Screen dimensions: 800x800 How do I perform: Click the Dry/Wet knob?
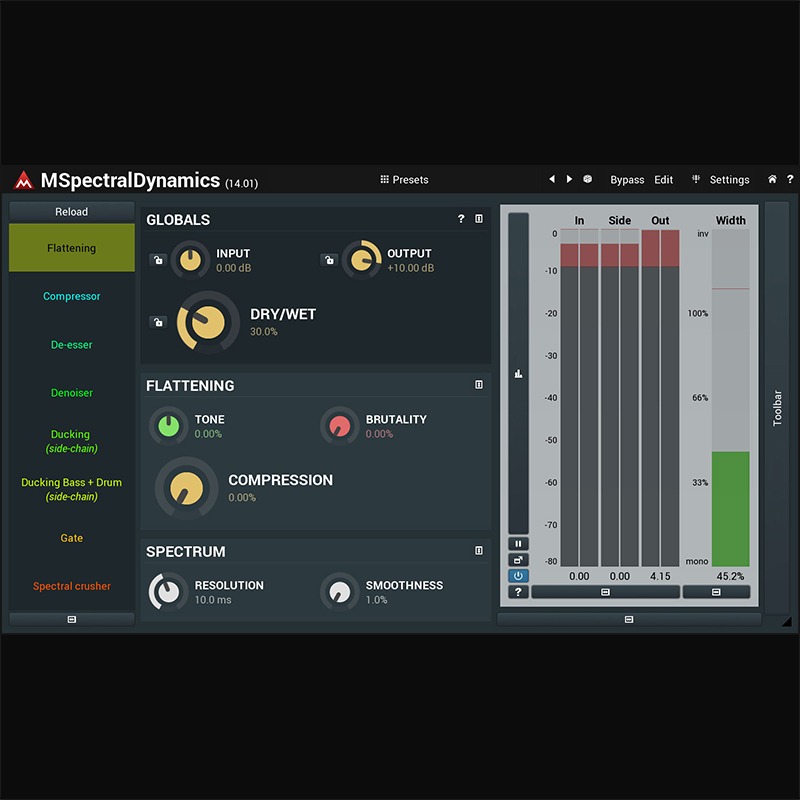208,322
